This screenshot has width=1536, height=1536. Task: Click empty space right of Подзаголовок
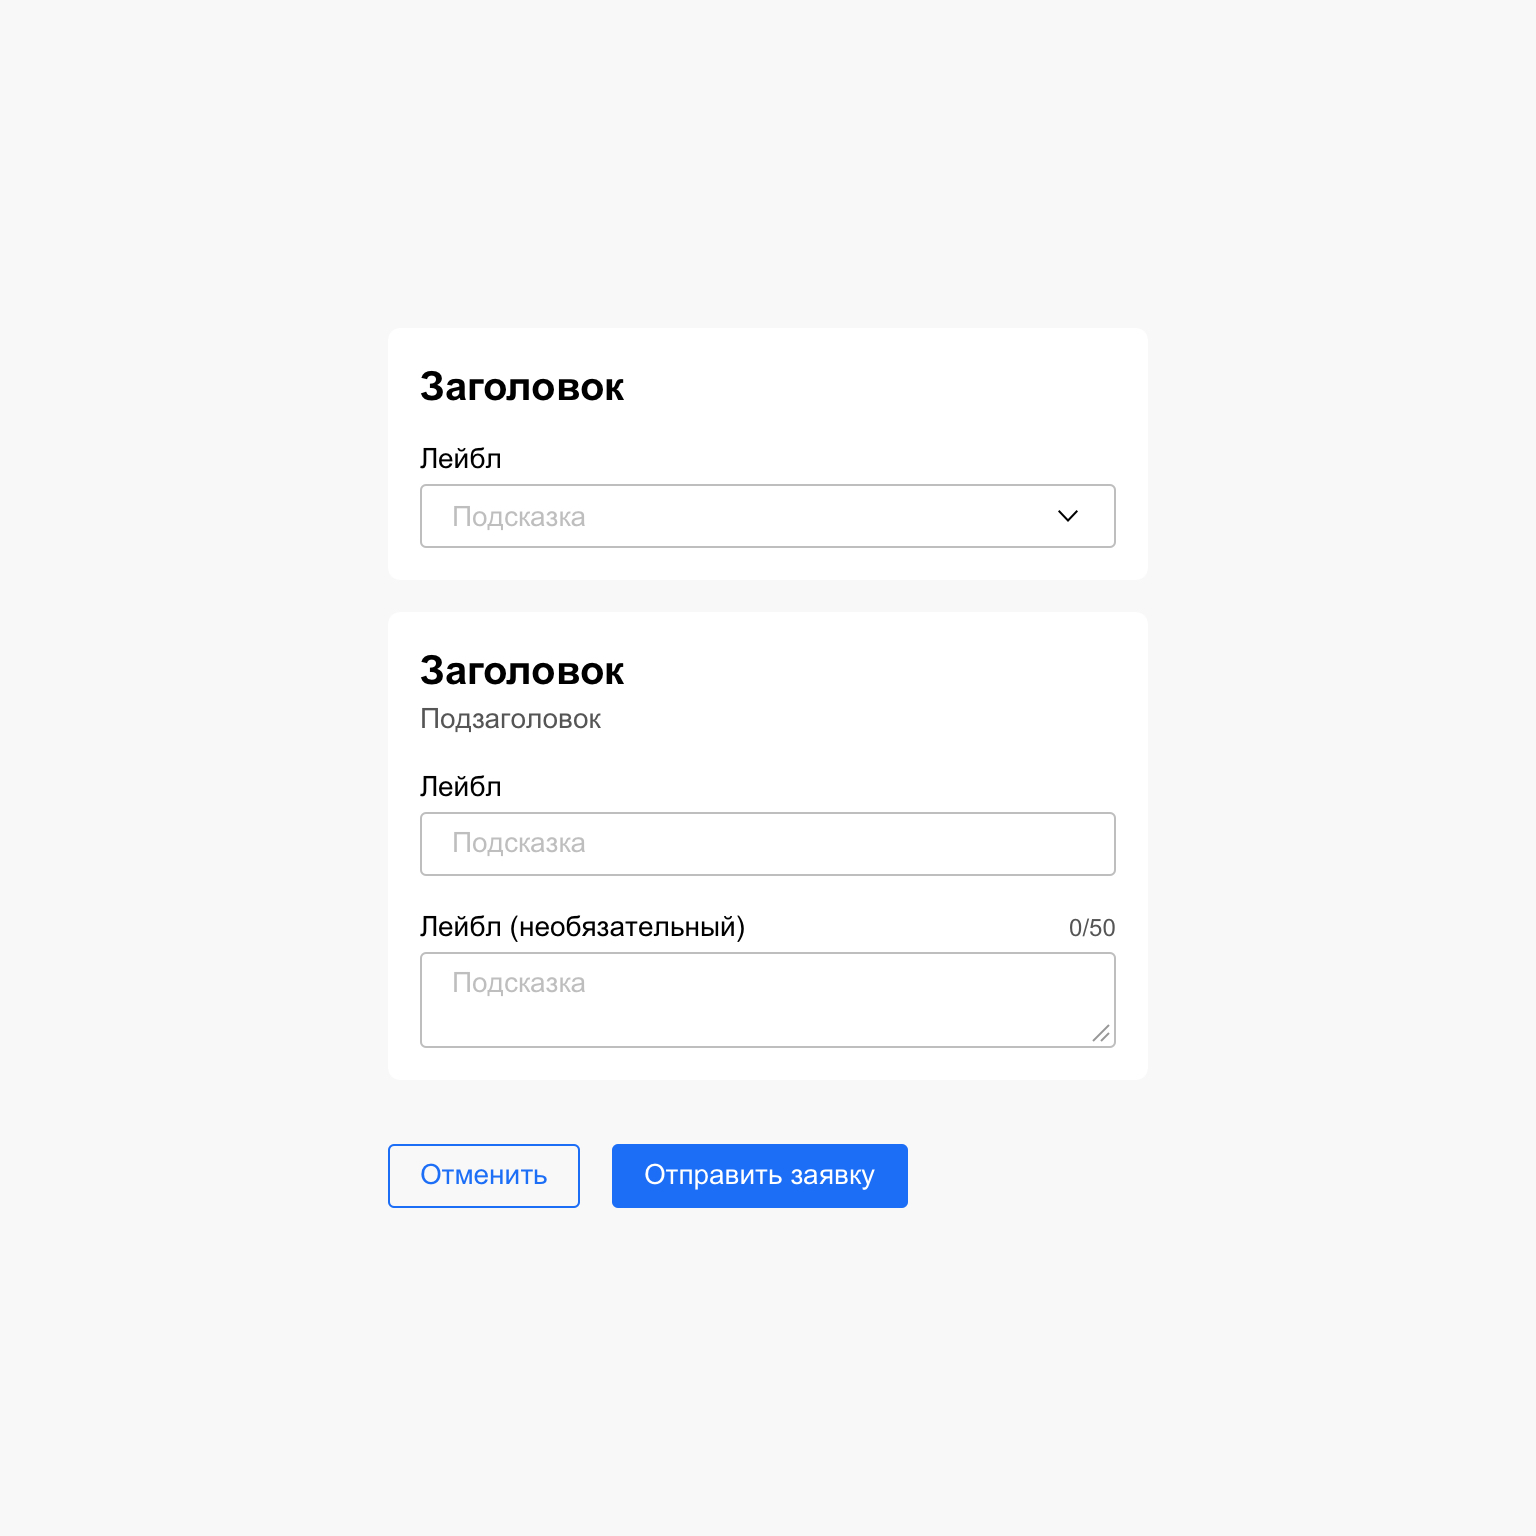coord(860,719)
